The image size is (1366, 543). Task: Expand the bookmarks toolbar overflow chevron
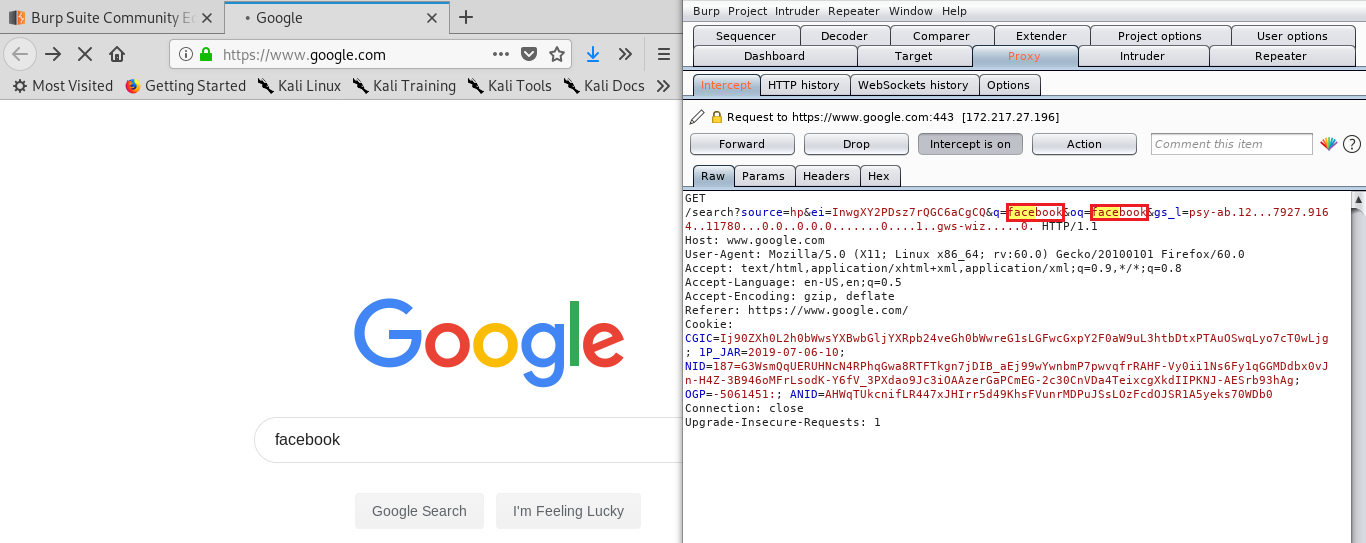coord(662,86)
